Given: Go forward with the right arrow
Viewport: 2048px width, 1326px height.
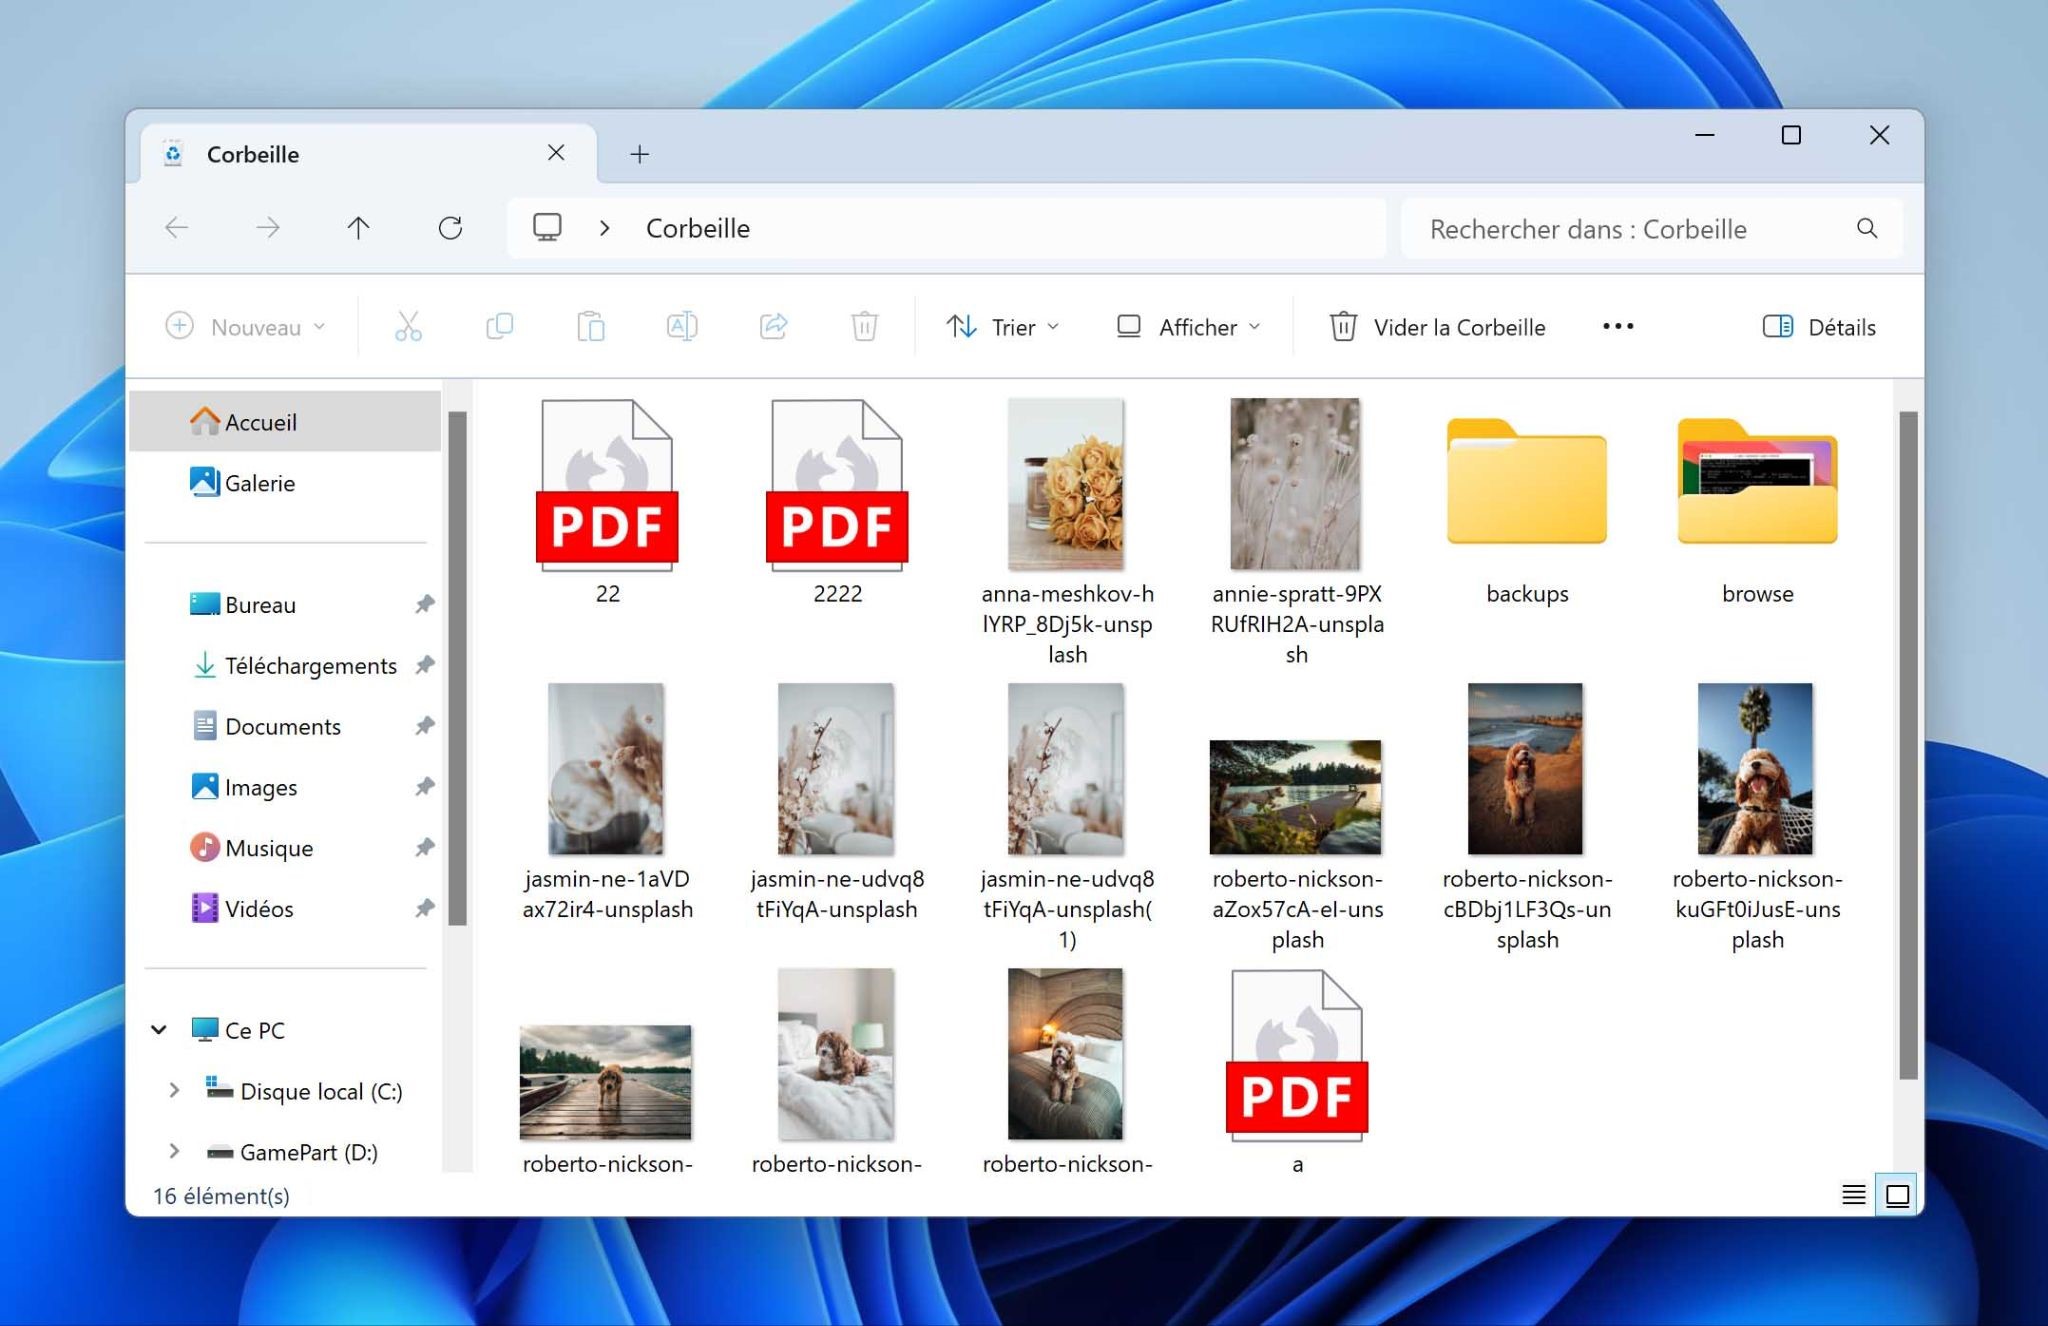Looking at the screenshot, I should (x=268, y=228).
